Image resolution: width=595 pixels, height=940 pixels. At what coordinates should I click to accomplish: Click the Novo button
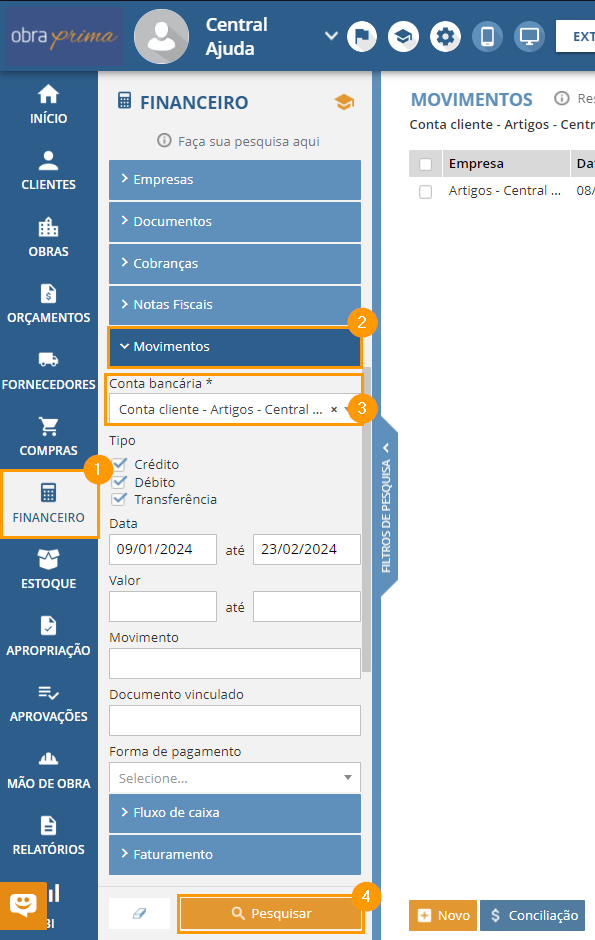click(x=443, y=915)
